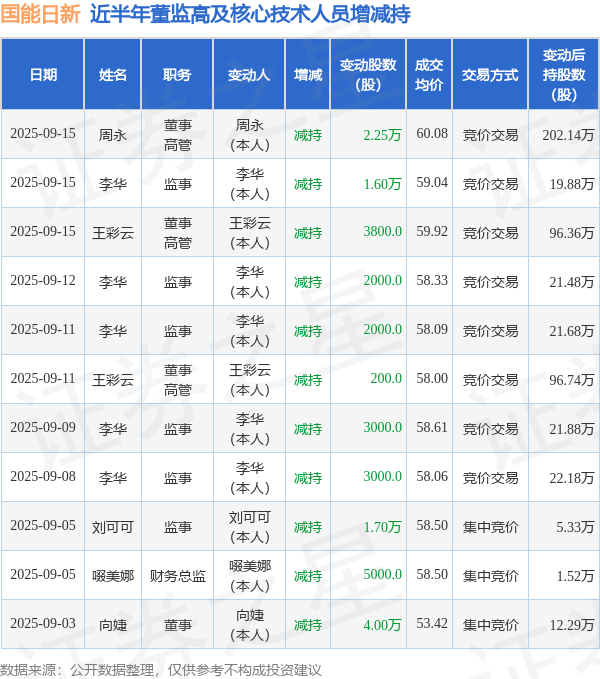
Task: Click the 1.70万 shares-changed value
Action: (x=382, y=527)
